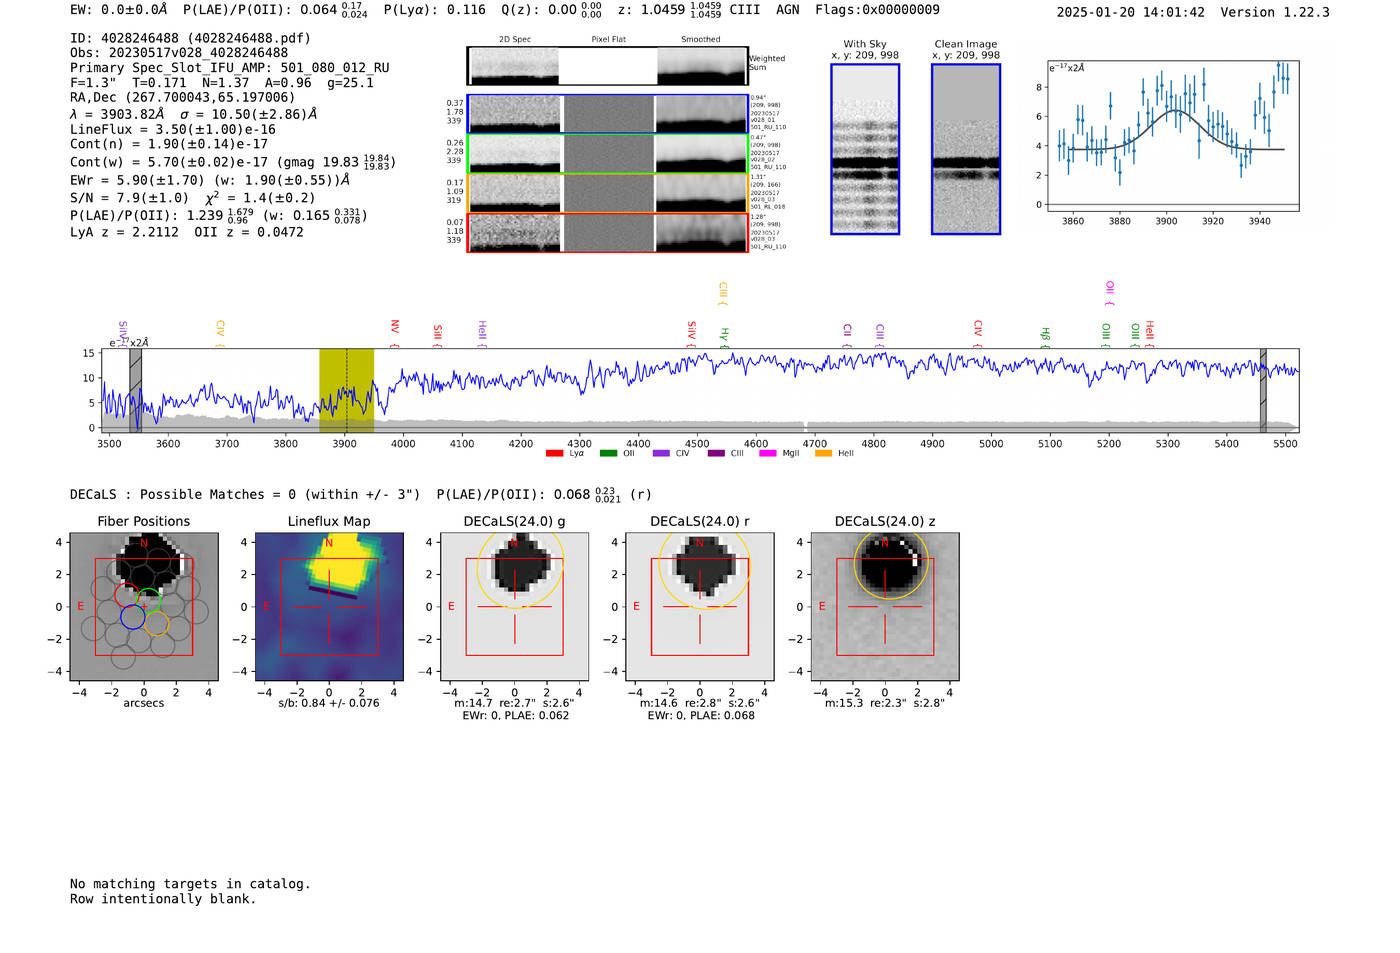Open the DECaLS(24.0) g cutout
Screen dimensions: 1400x953
(514, 606)
